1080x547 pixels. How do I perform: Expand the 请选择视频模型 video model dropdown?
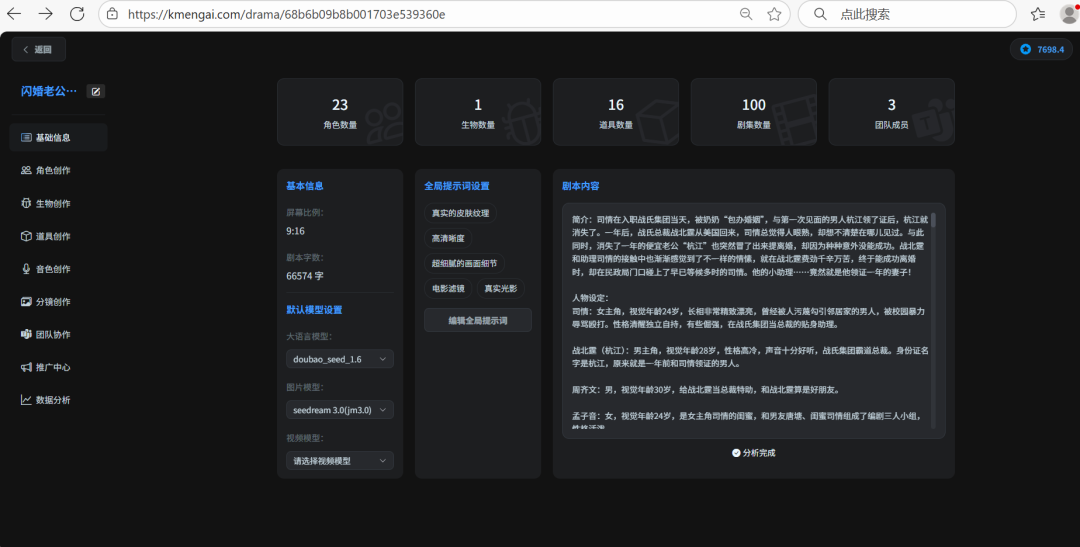click(340, 461)
